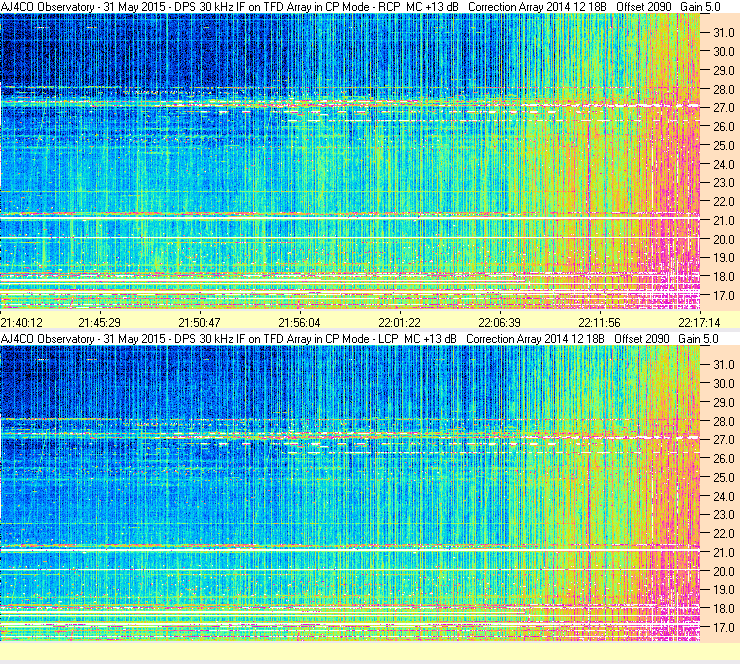Click the 22.0 frequency label on LCP chart
The height and width of the screenshot is (664, 740).
tap(723, 534)
